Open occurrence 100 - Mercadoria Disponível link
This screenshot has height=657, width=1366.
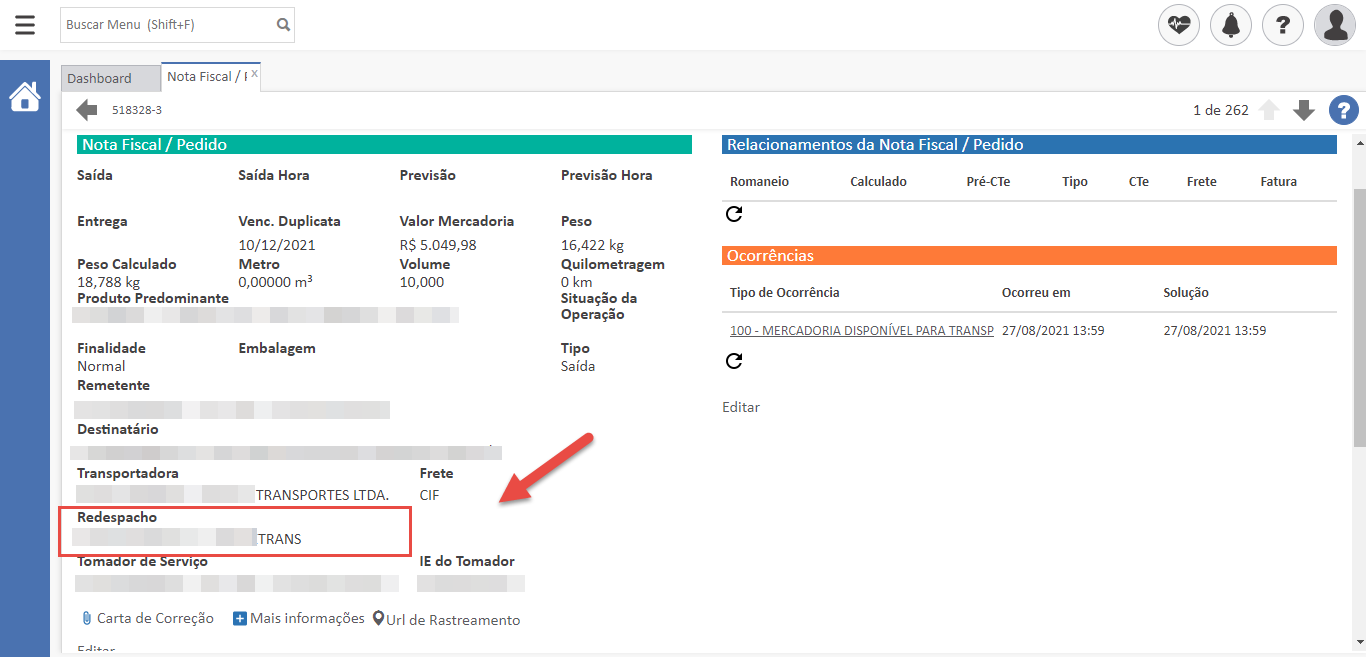(861, 330)
